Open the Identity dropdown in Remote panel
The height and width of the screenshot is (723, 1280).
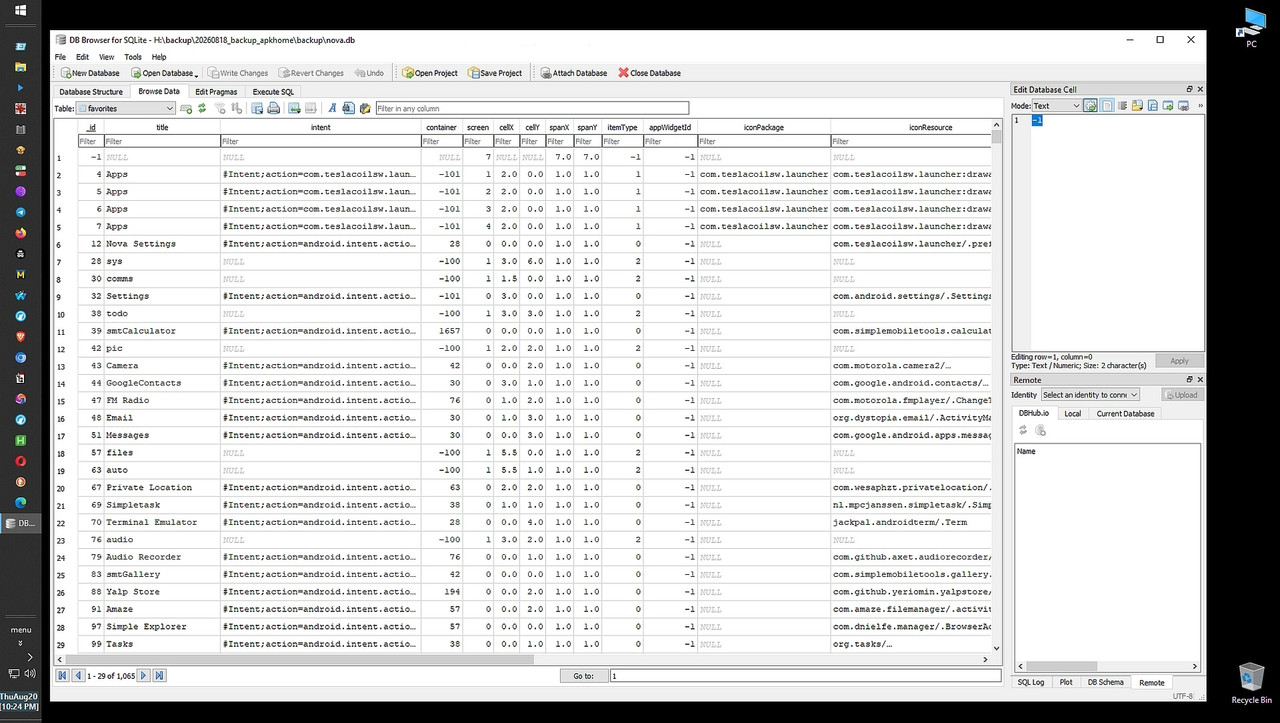point(1089,395)
